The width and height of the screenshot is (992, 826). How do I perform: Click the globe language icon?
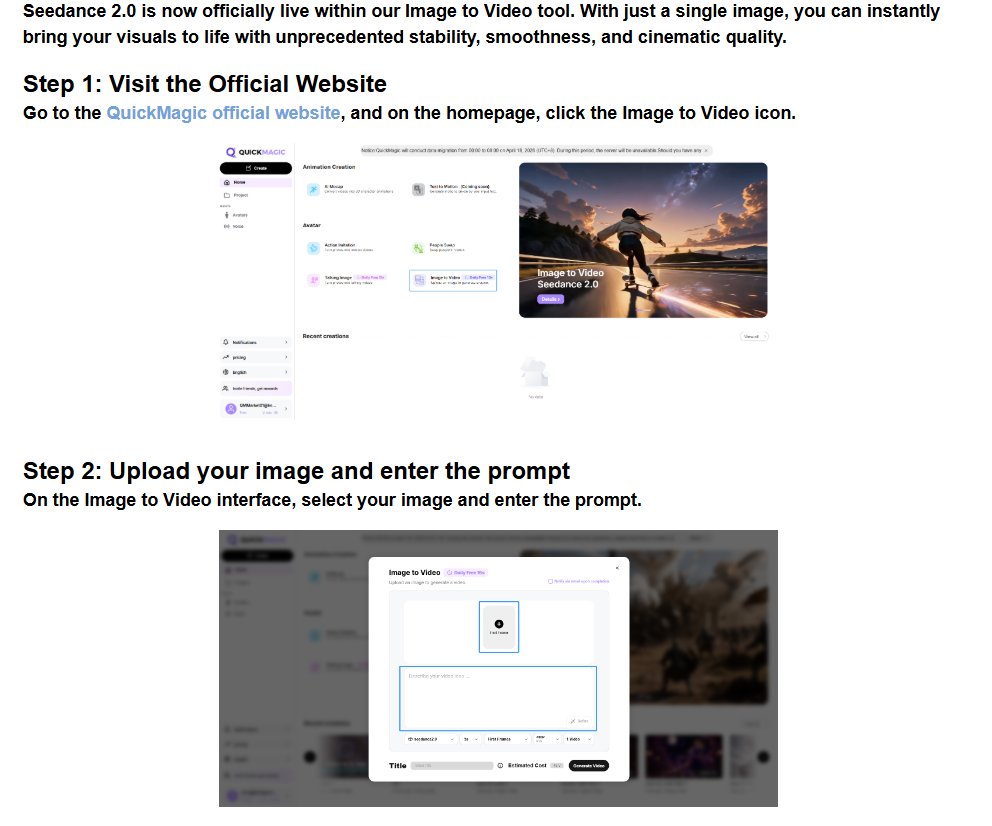[226, 373]
